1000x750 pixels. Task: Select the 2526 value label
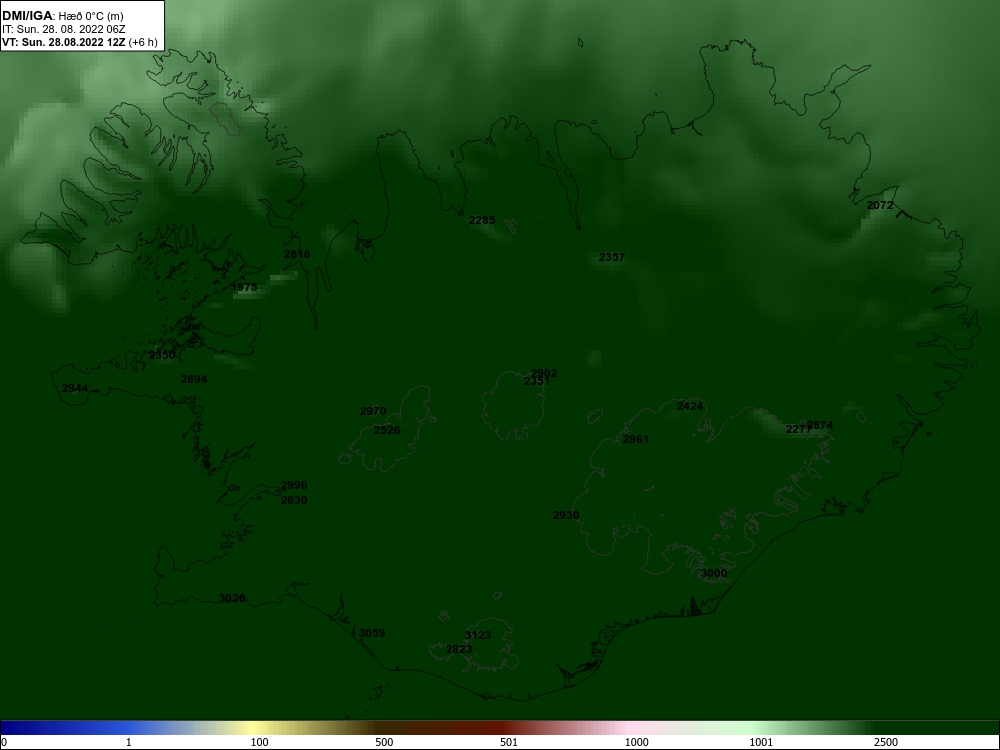(x=387, y=430)
